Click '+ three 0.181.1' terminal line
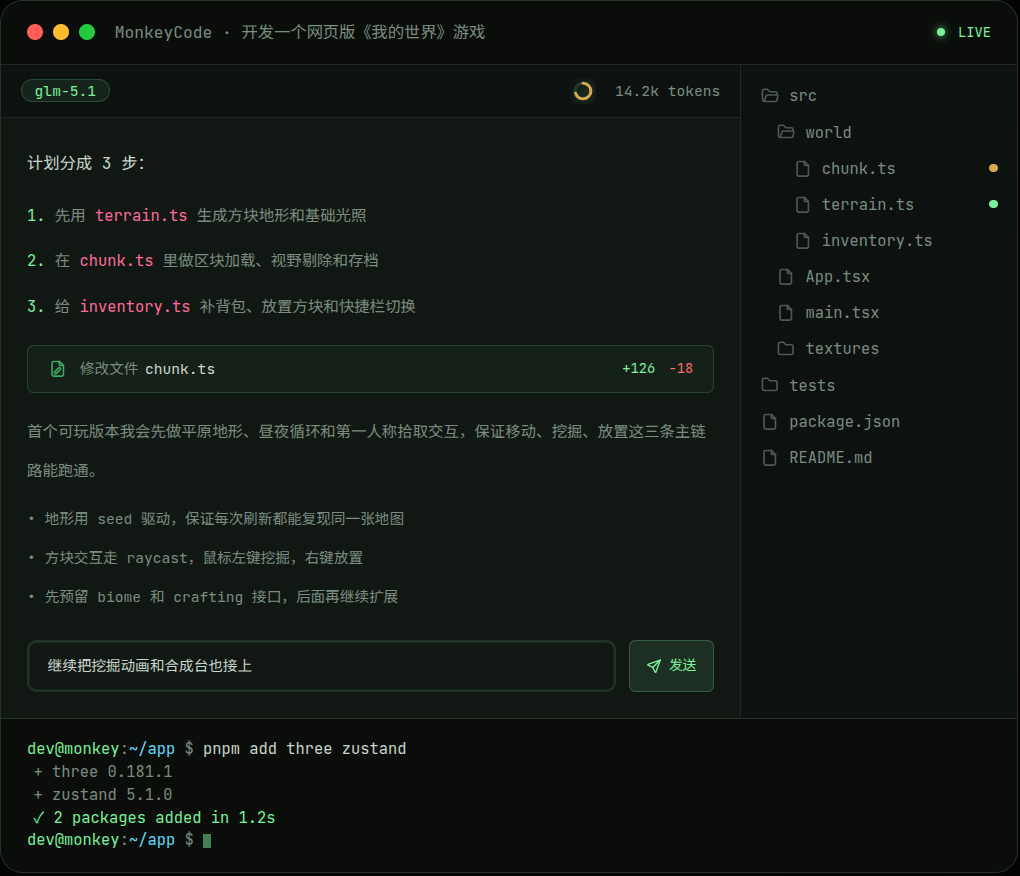The width and height of the screenshot is (1020, 876). [103, 772]
